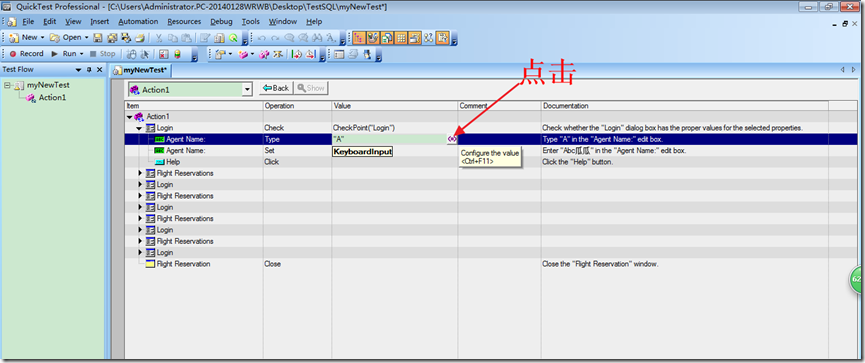865x363 pixels.
Task: Open the Tools menu
Action: tap(250, 22)
